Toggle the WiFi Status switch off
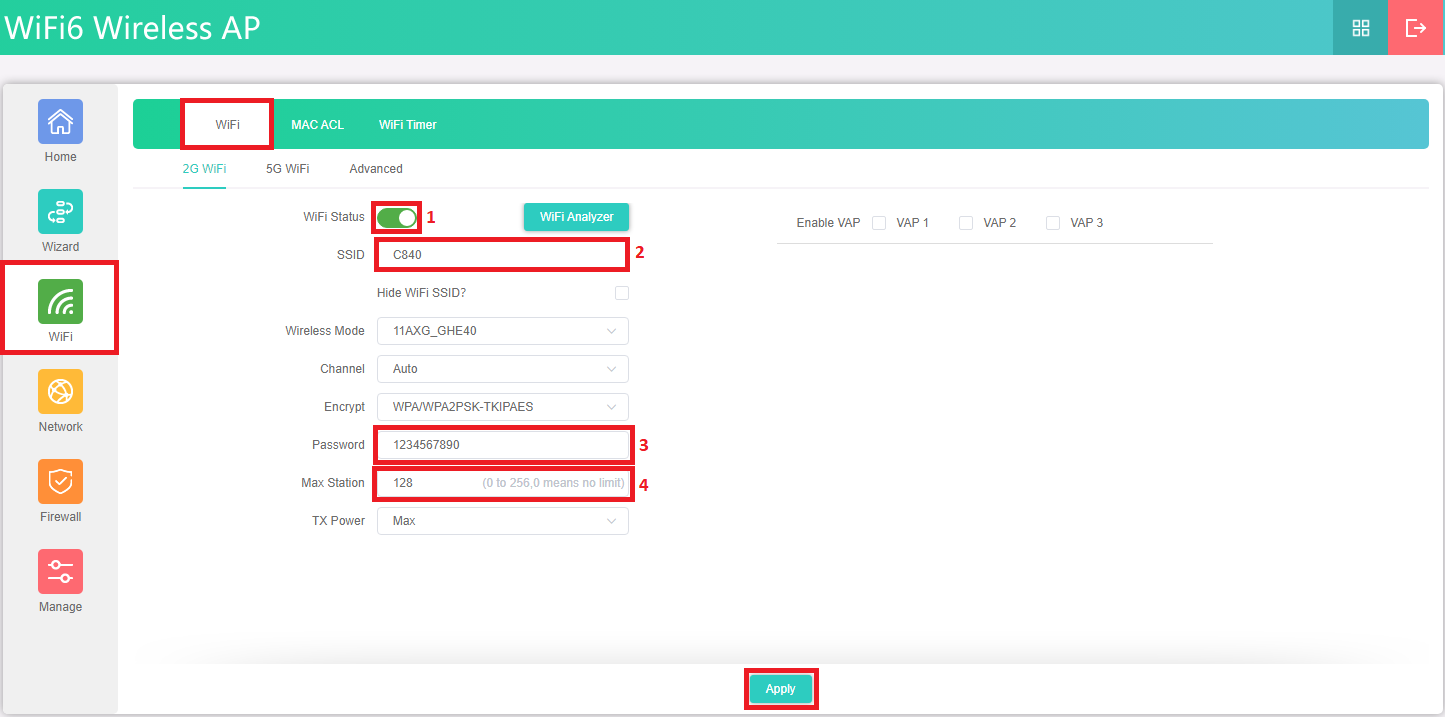1445x717 pixels. (x=397, y=218)
